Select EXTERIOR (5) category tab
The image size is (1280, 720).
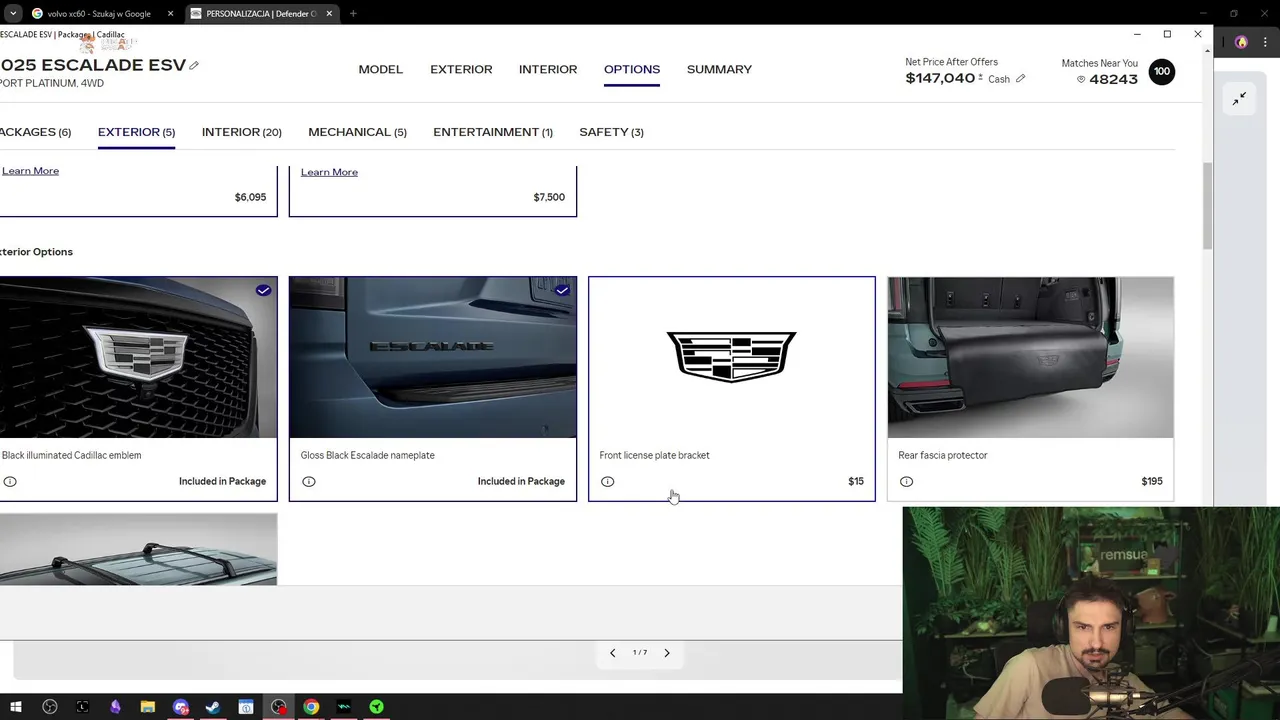point(136,132)
